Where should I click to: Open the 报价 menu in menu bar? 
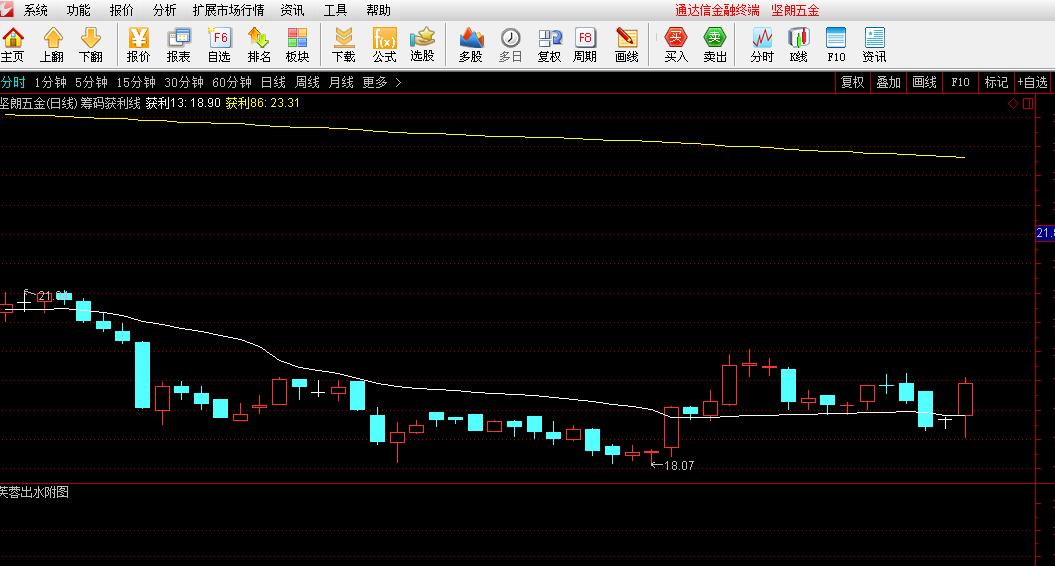click(x=122, y=10)
